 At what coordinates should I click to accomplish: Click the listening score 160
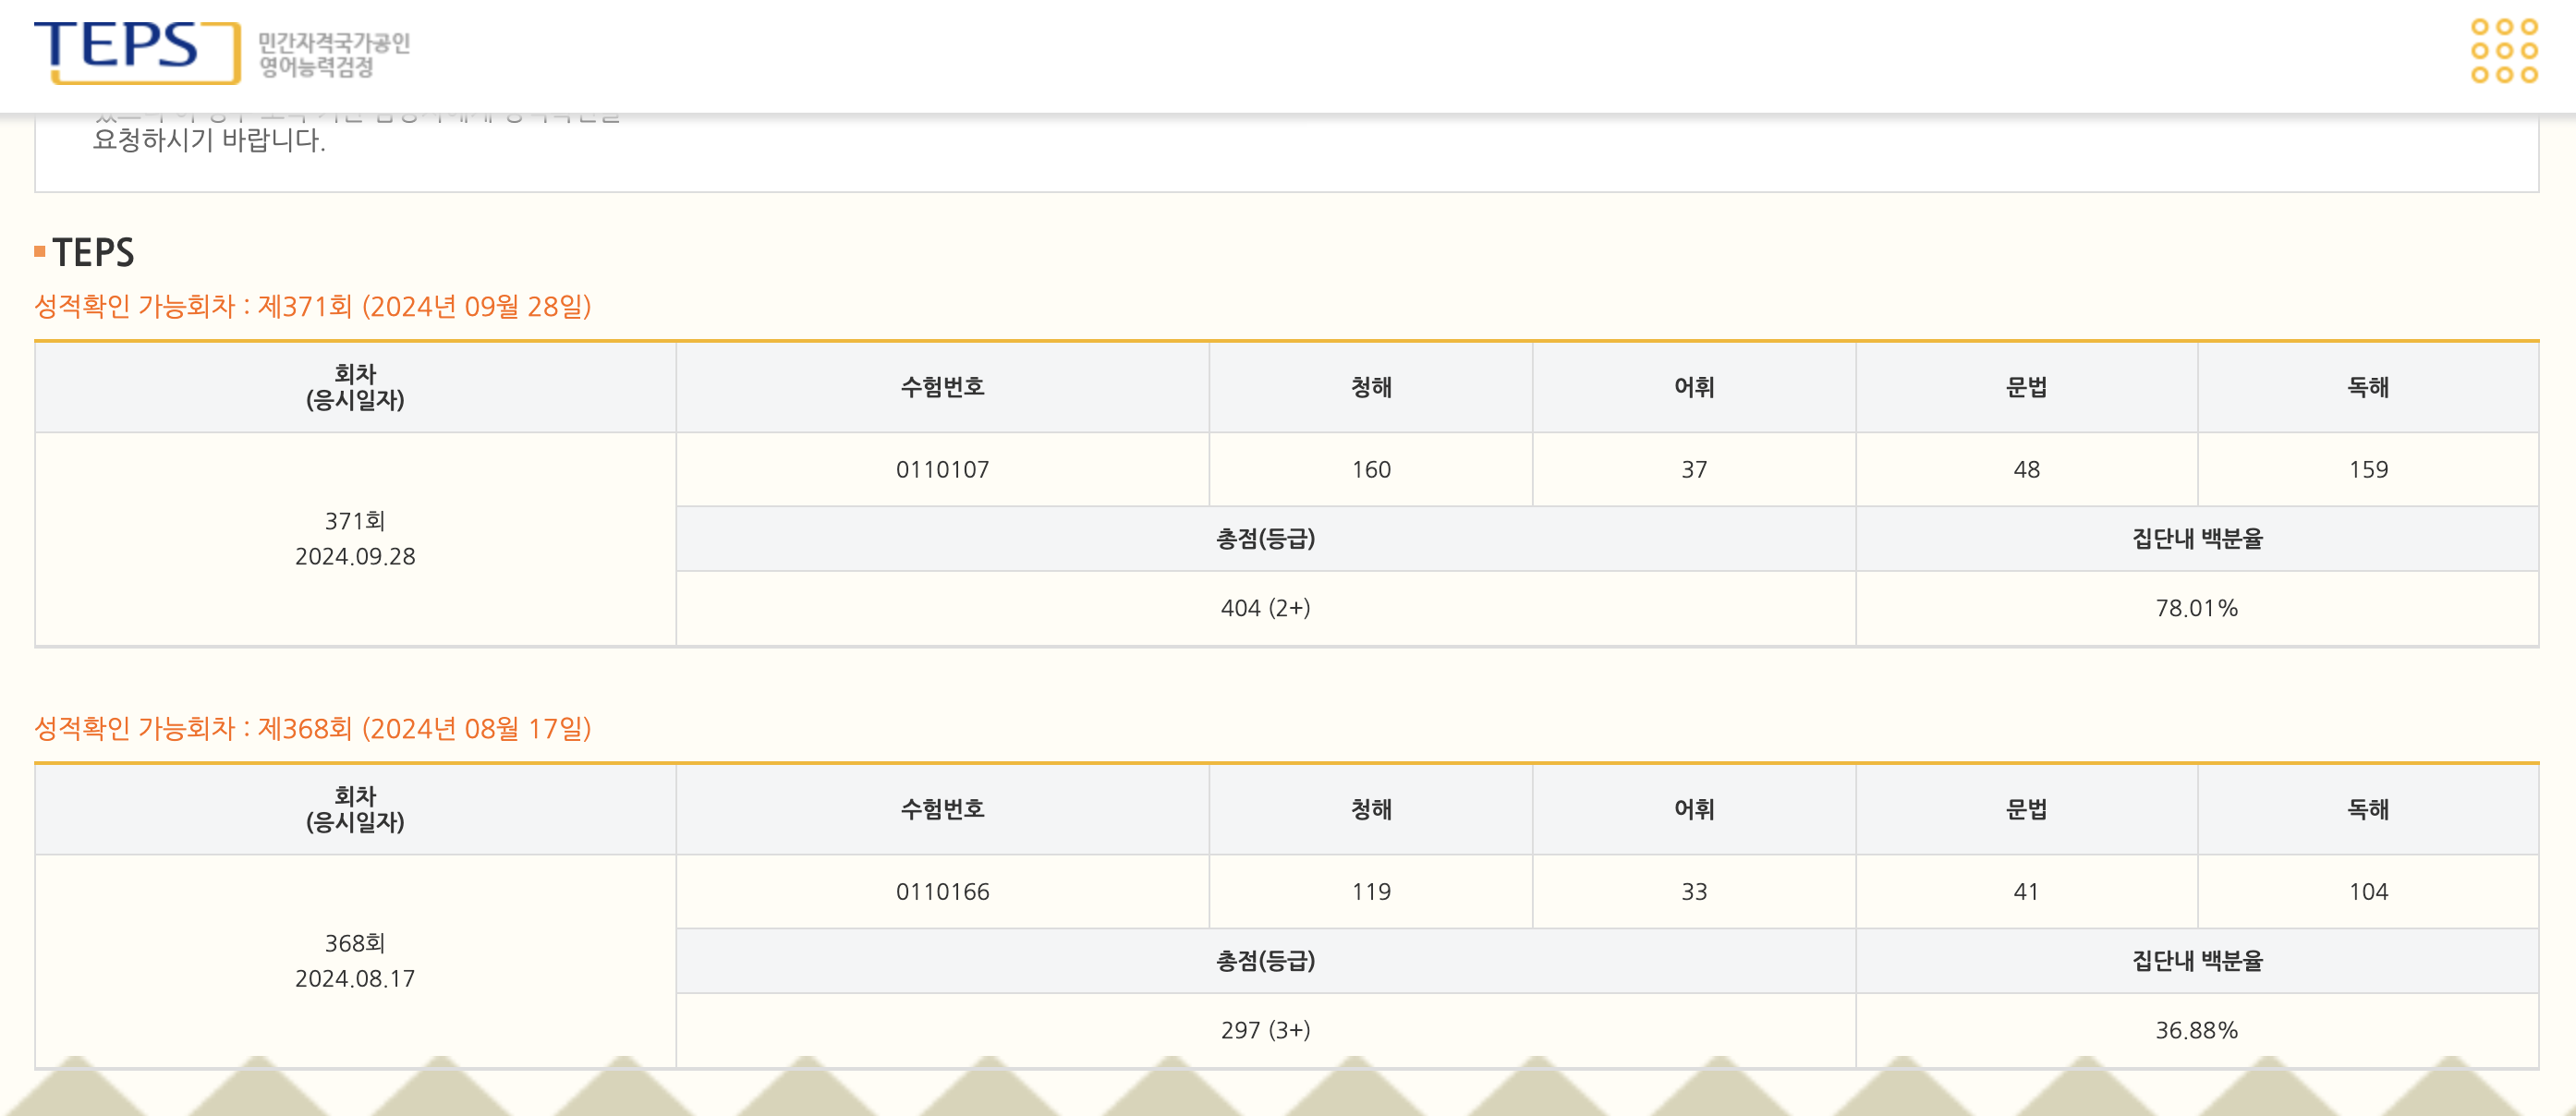[x=1371, y=470]
